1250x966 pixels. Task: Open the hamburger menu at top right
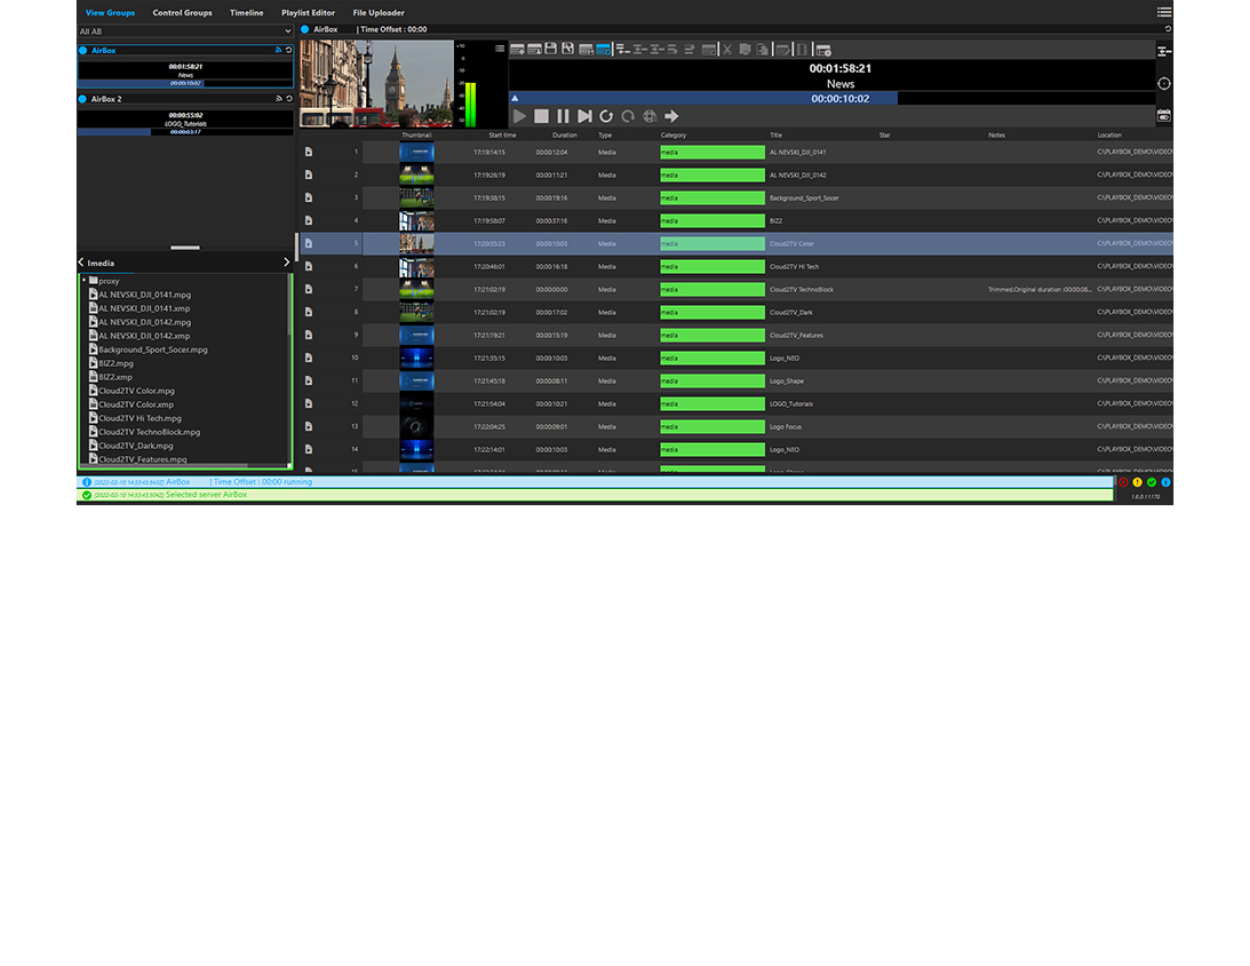(x=1164, y=12)
